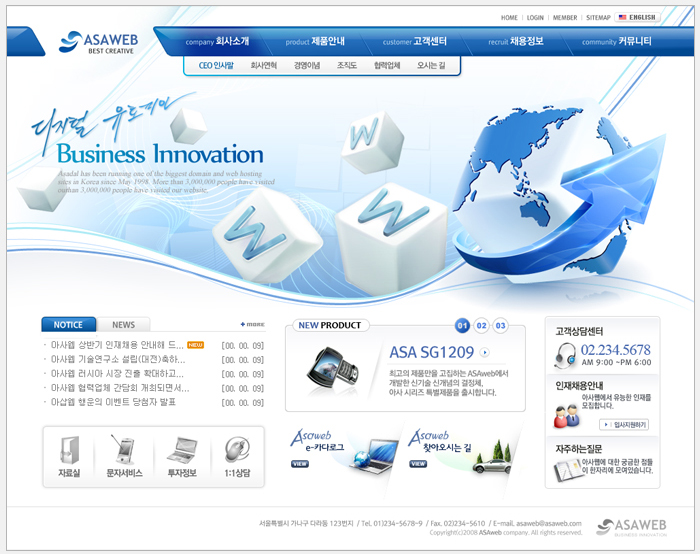Switch to the NEWS tab
This screenshot has width=700, height=554.
(123, 324)
